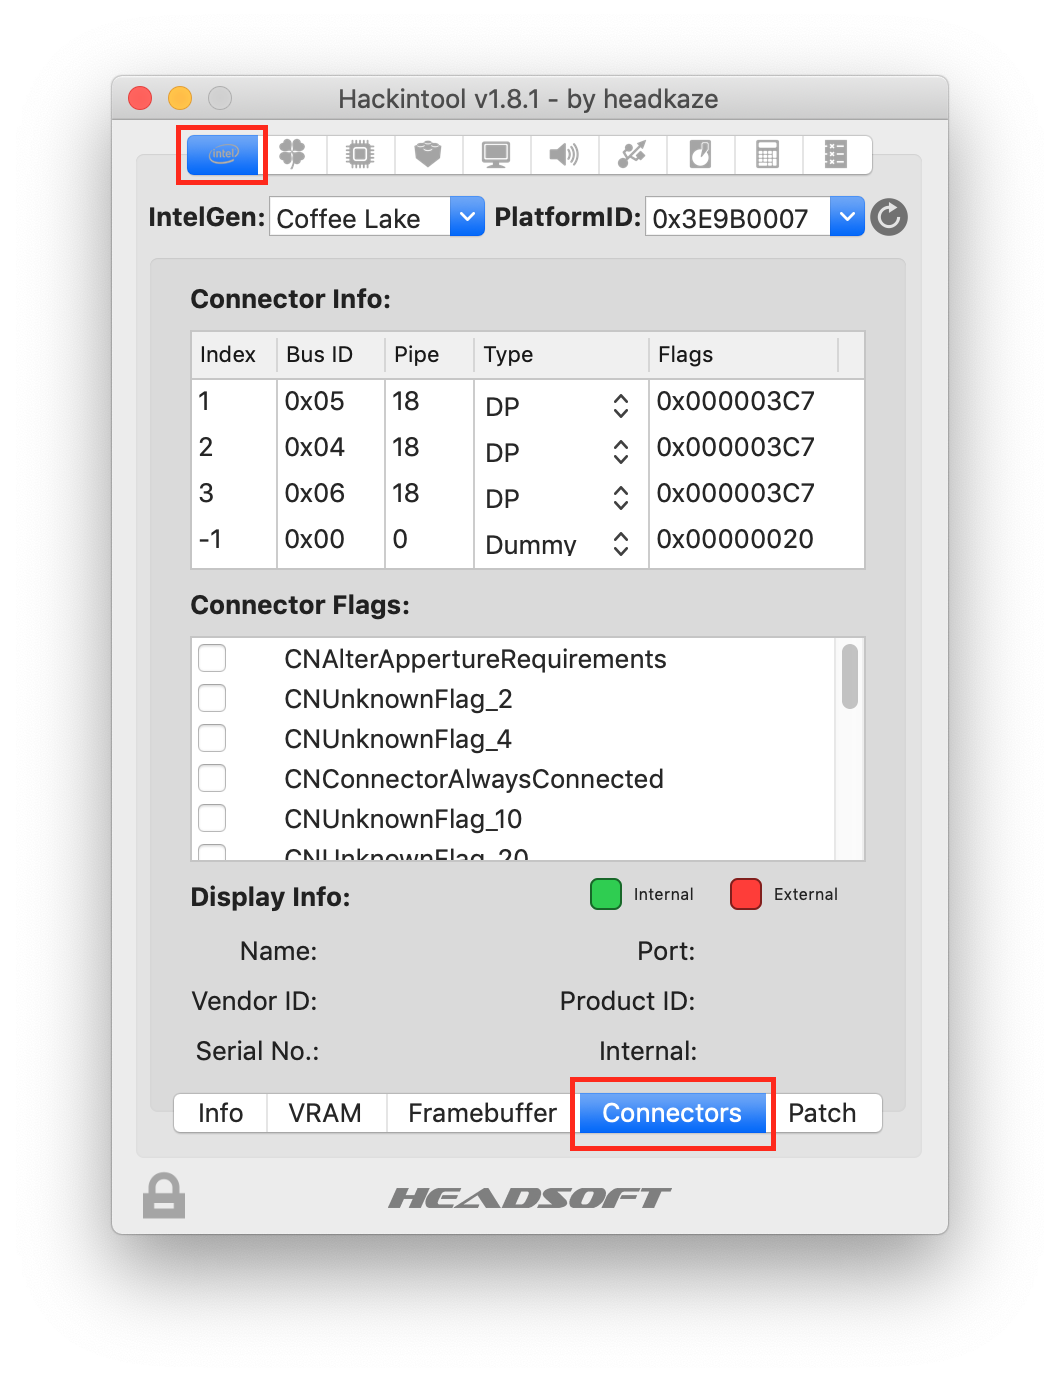The height and width of the screenshot is (1382, 1060).
Task: Select the kext package toolbar icon
Action: pyautogui.click(x=428, y=155)
